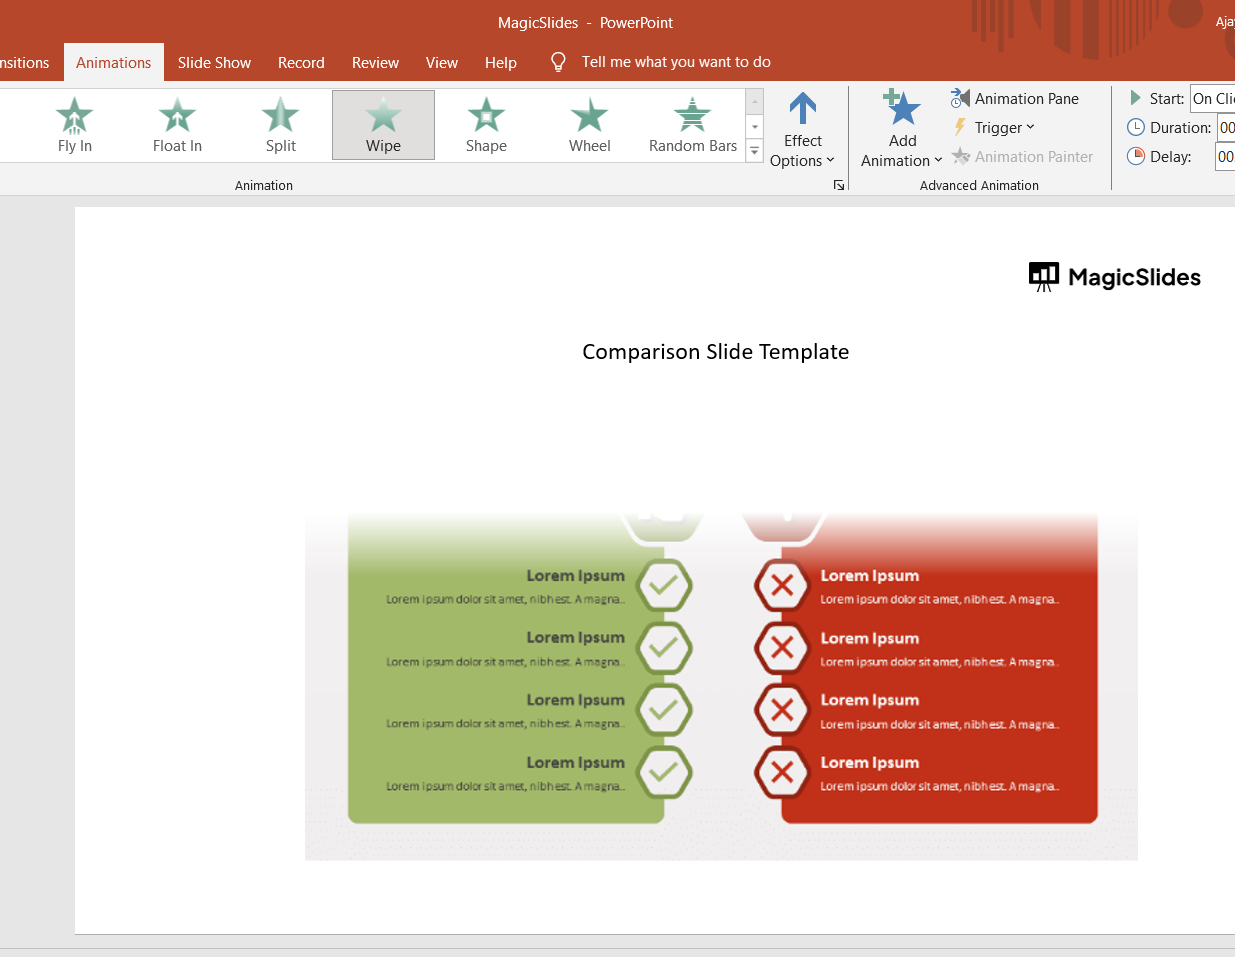Screen dimensions: 1235x957
Task: Apply the Shape animation effect
Action: pyautogui.click(x=486, y=125)
